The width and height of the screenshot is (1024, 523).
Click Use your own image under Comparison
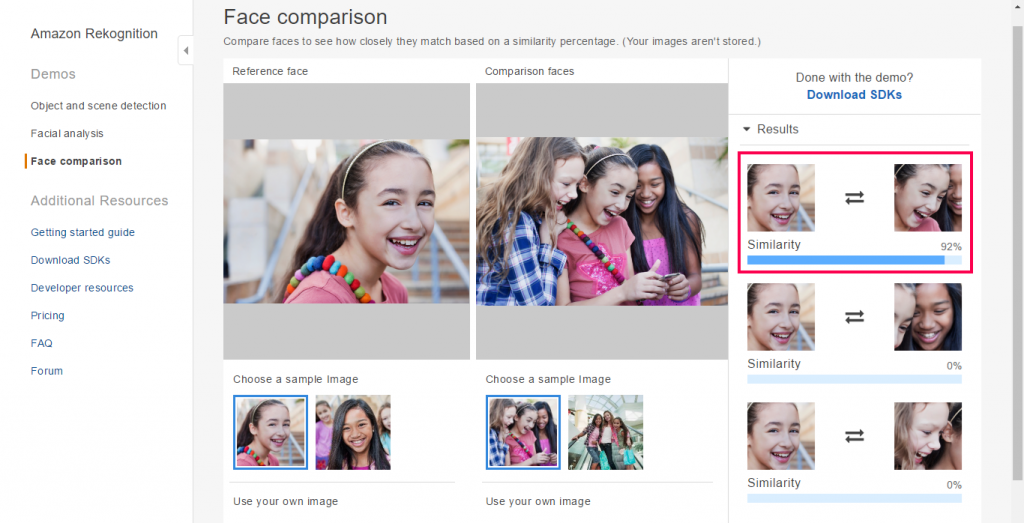click(538, 501)
